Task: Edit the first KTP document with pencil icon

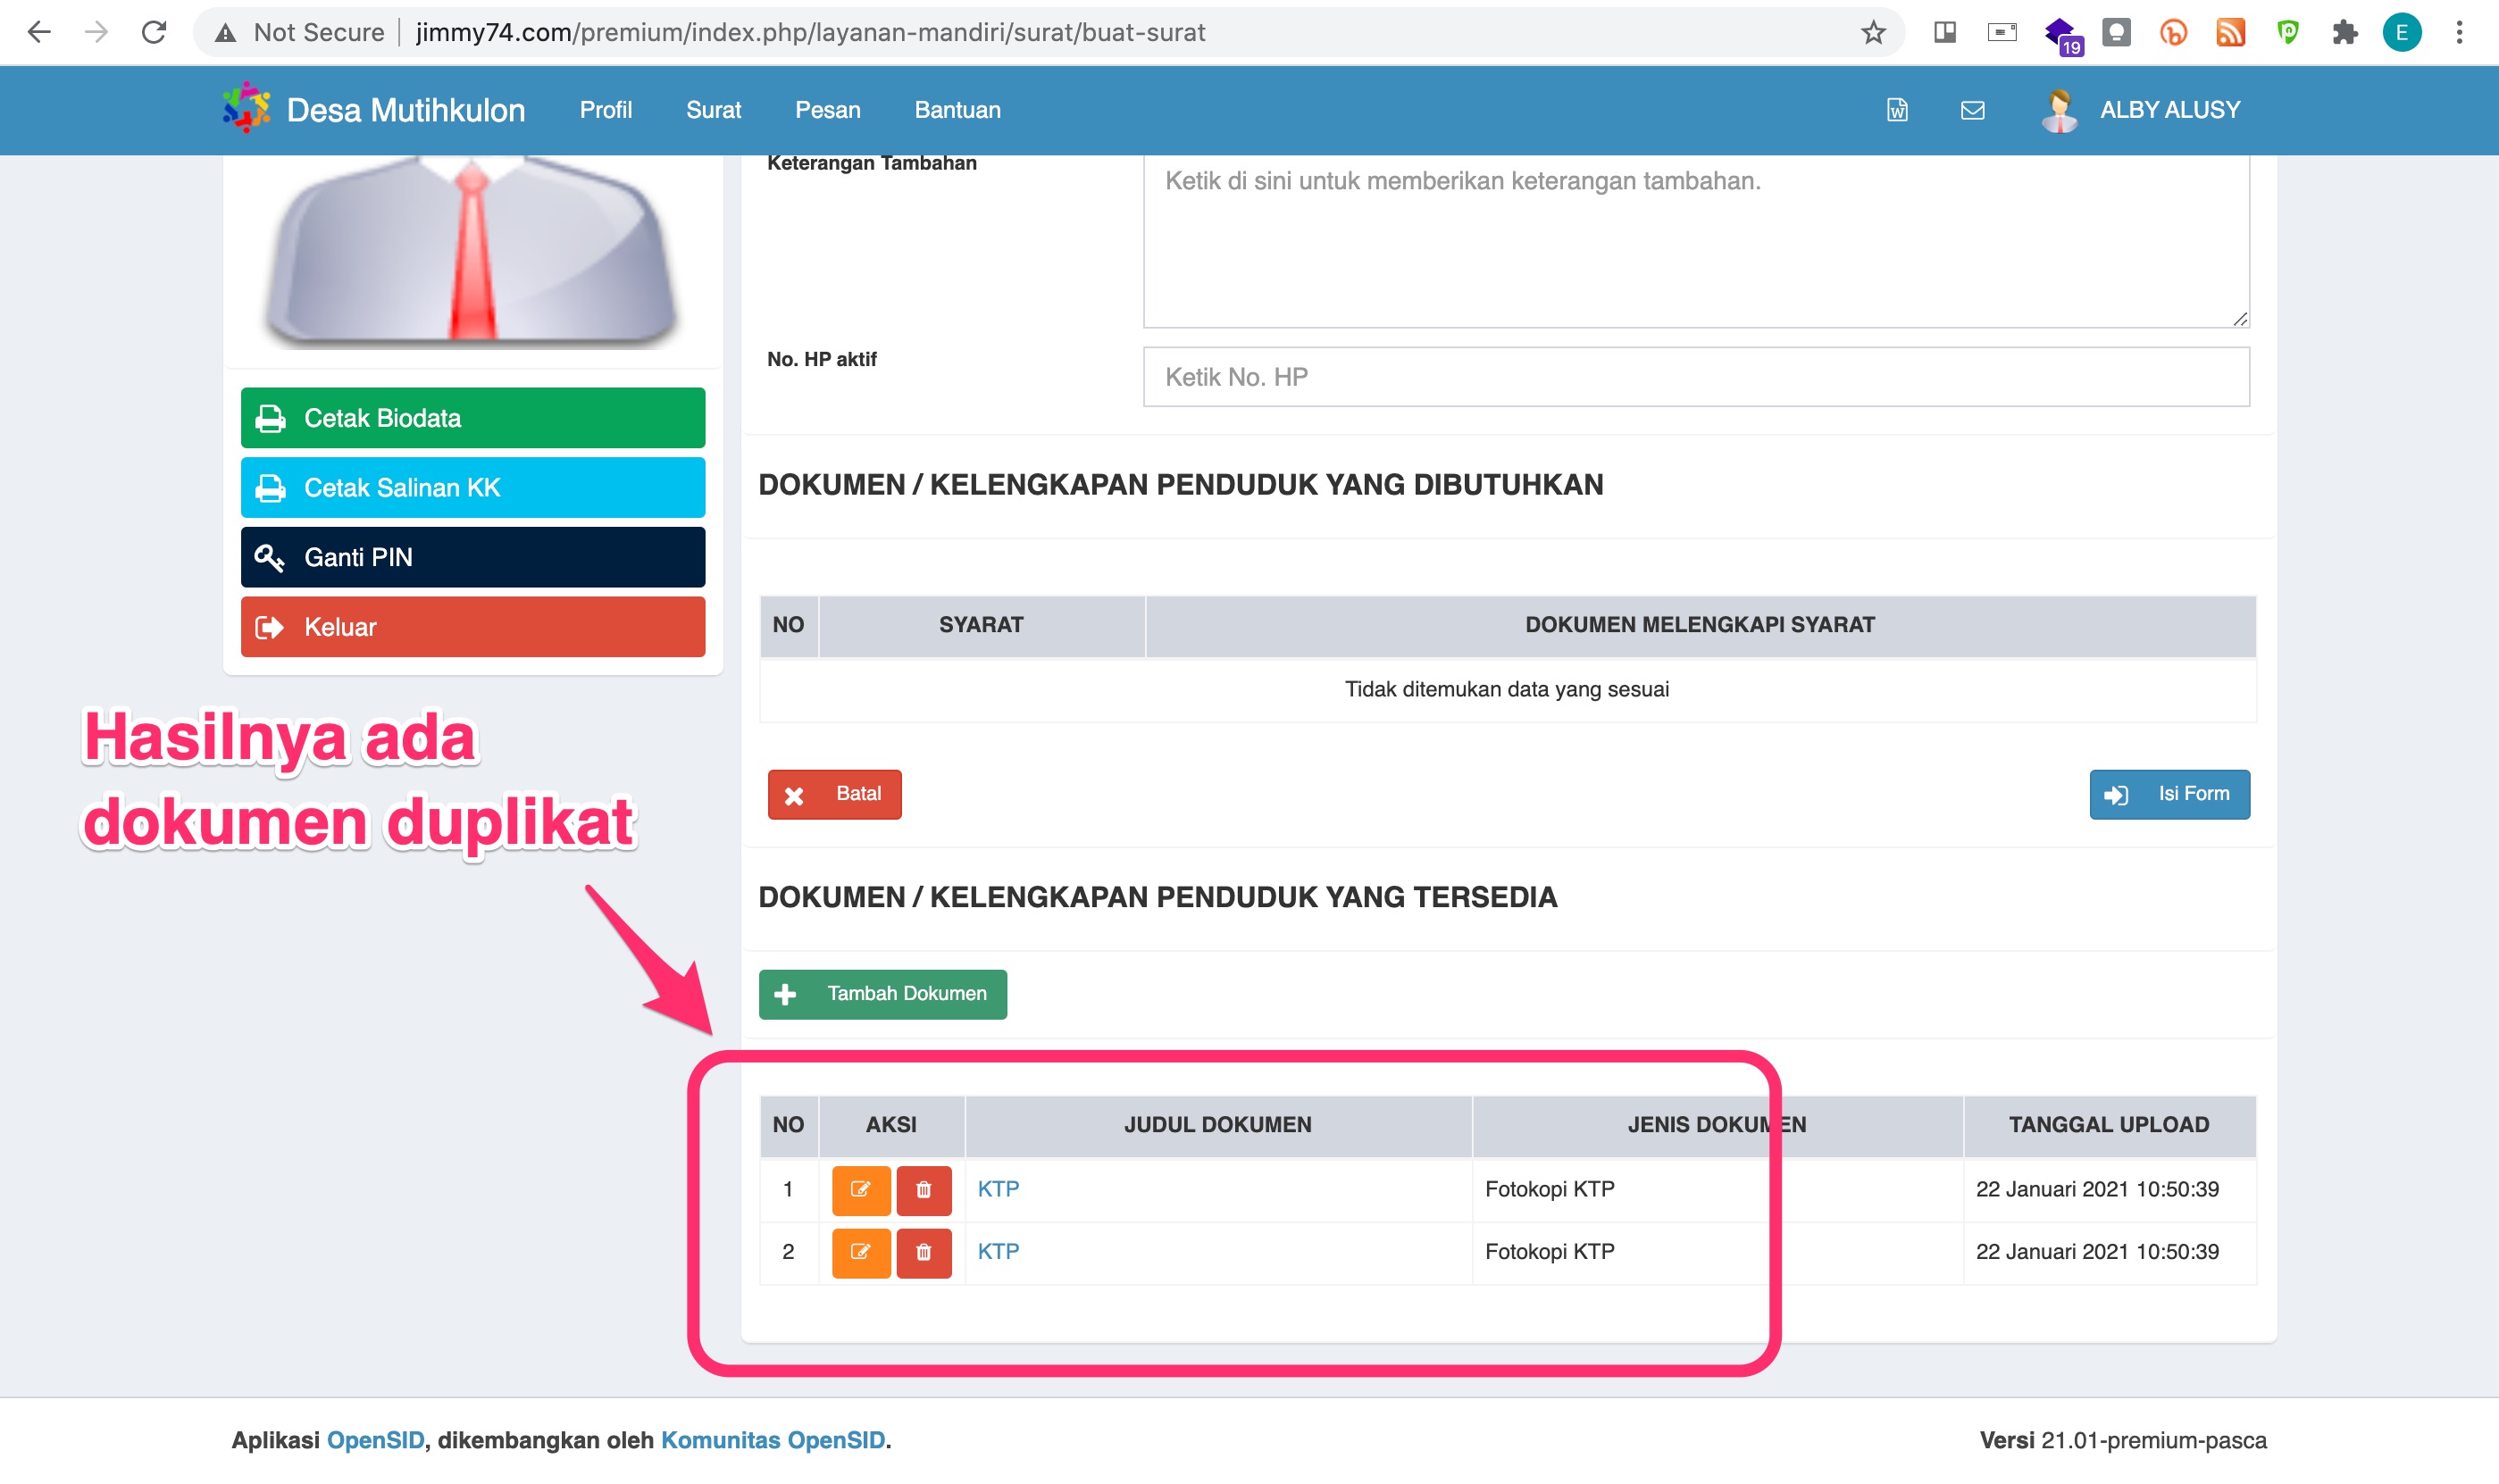Action: (x=861, y=1189)
